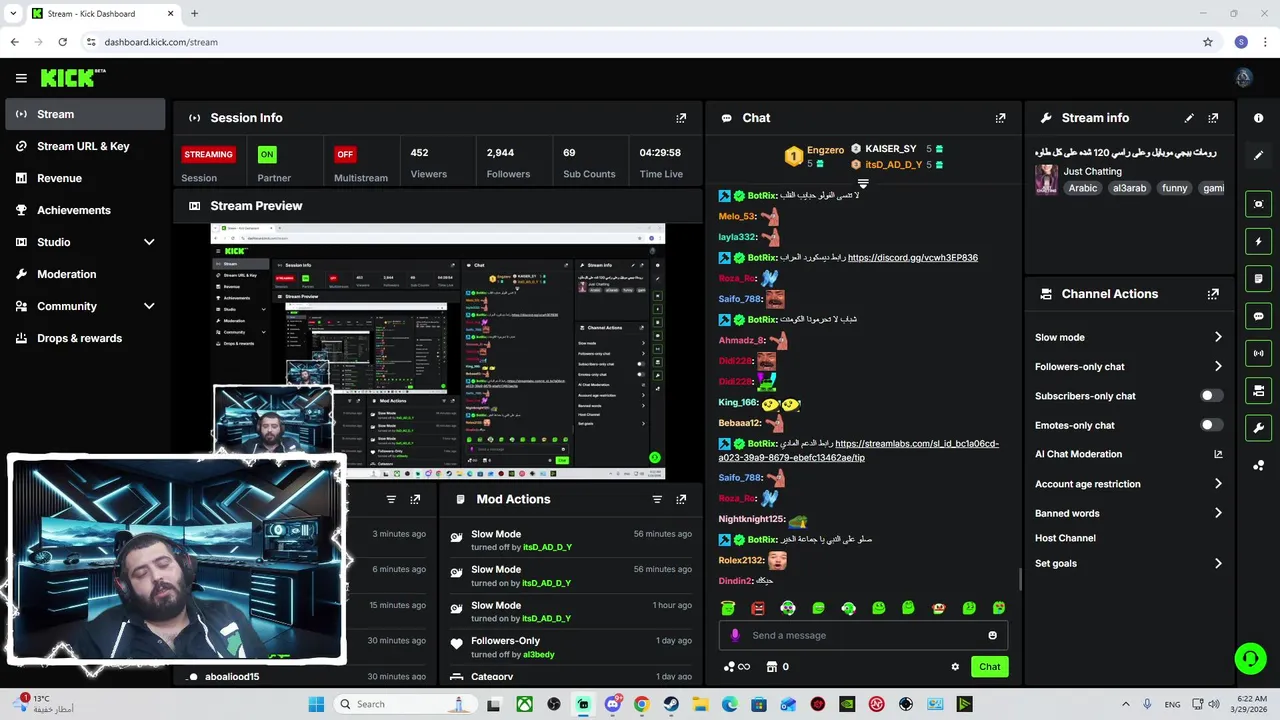Select Stream in the sidebar
The image size is (1280, 720).
(x=85, y=114)
